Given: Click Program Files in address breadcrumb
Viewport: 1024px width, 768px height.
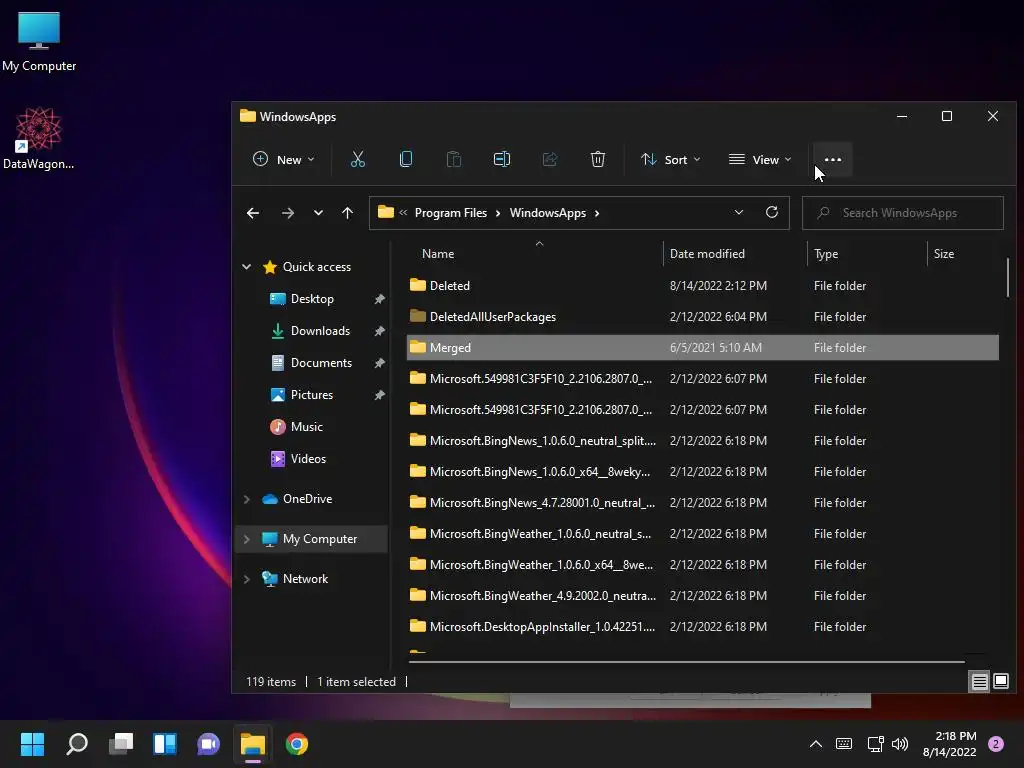Looking at the screenshot, I should coord(451,213).
